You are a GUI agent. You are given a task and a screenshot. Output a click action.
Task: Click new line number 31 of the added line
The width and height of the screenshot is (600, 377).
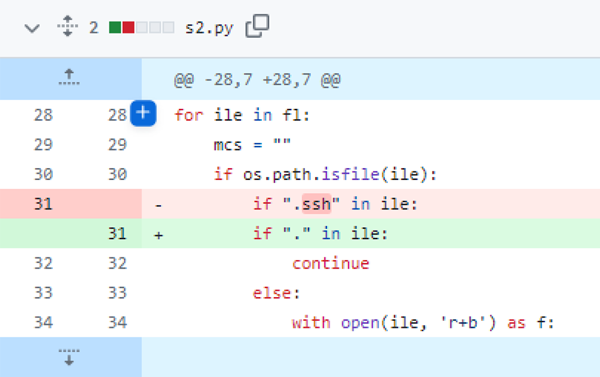point(117,233)
